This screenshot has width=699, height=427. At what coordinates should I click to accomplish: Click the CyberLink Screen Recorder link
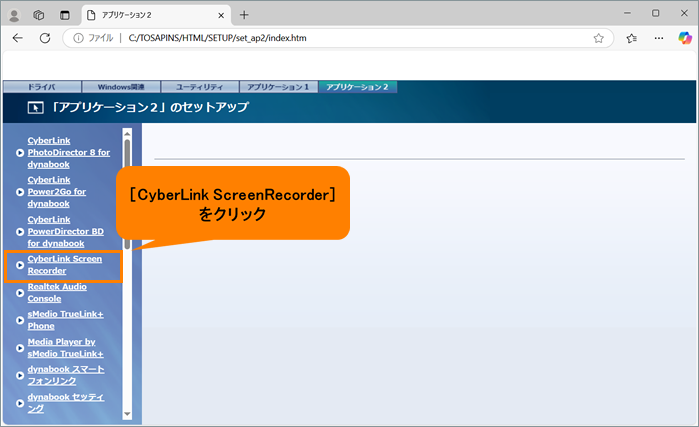(65, 265)
